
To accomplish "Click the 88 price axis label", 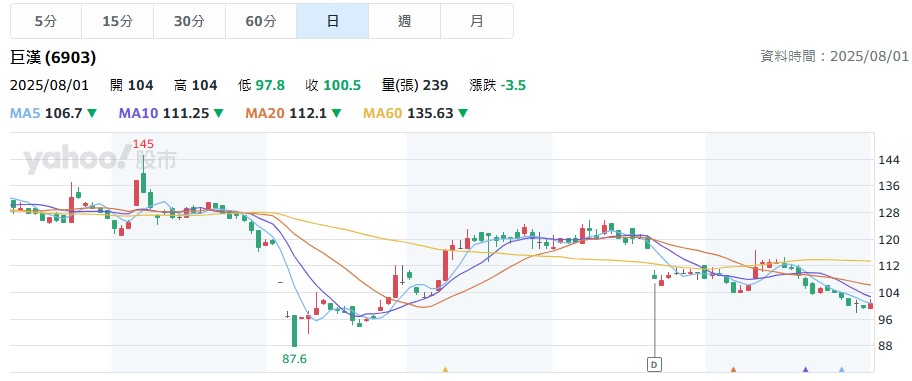I will click(x=885, y=346).
